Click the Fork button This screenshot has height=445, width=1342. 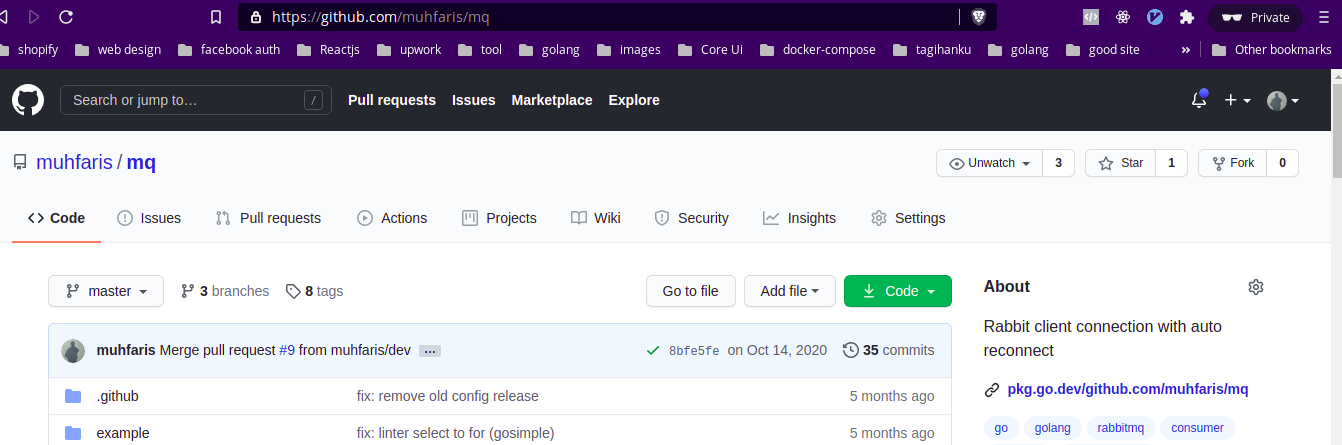[1232, 163]
